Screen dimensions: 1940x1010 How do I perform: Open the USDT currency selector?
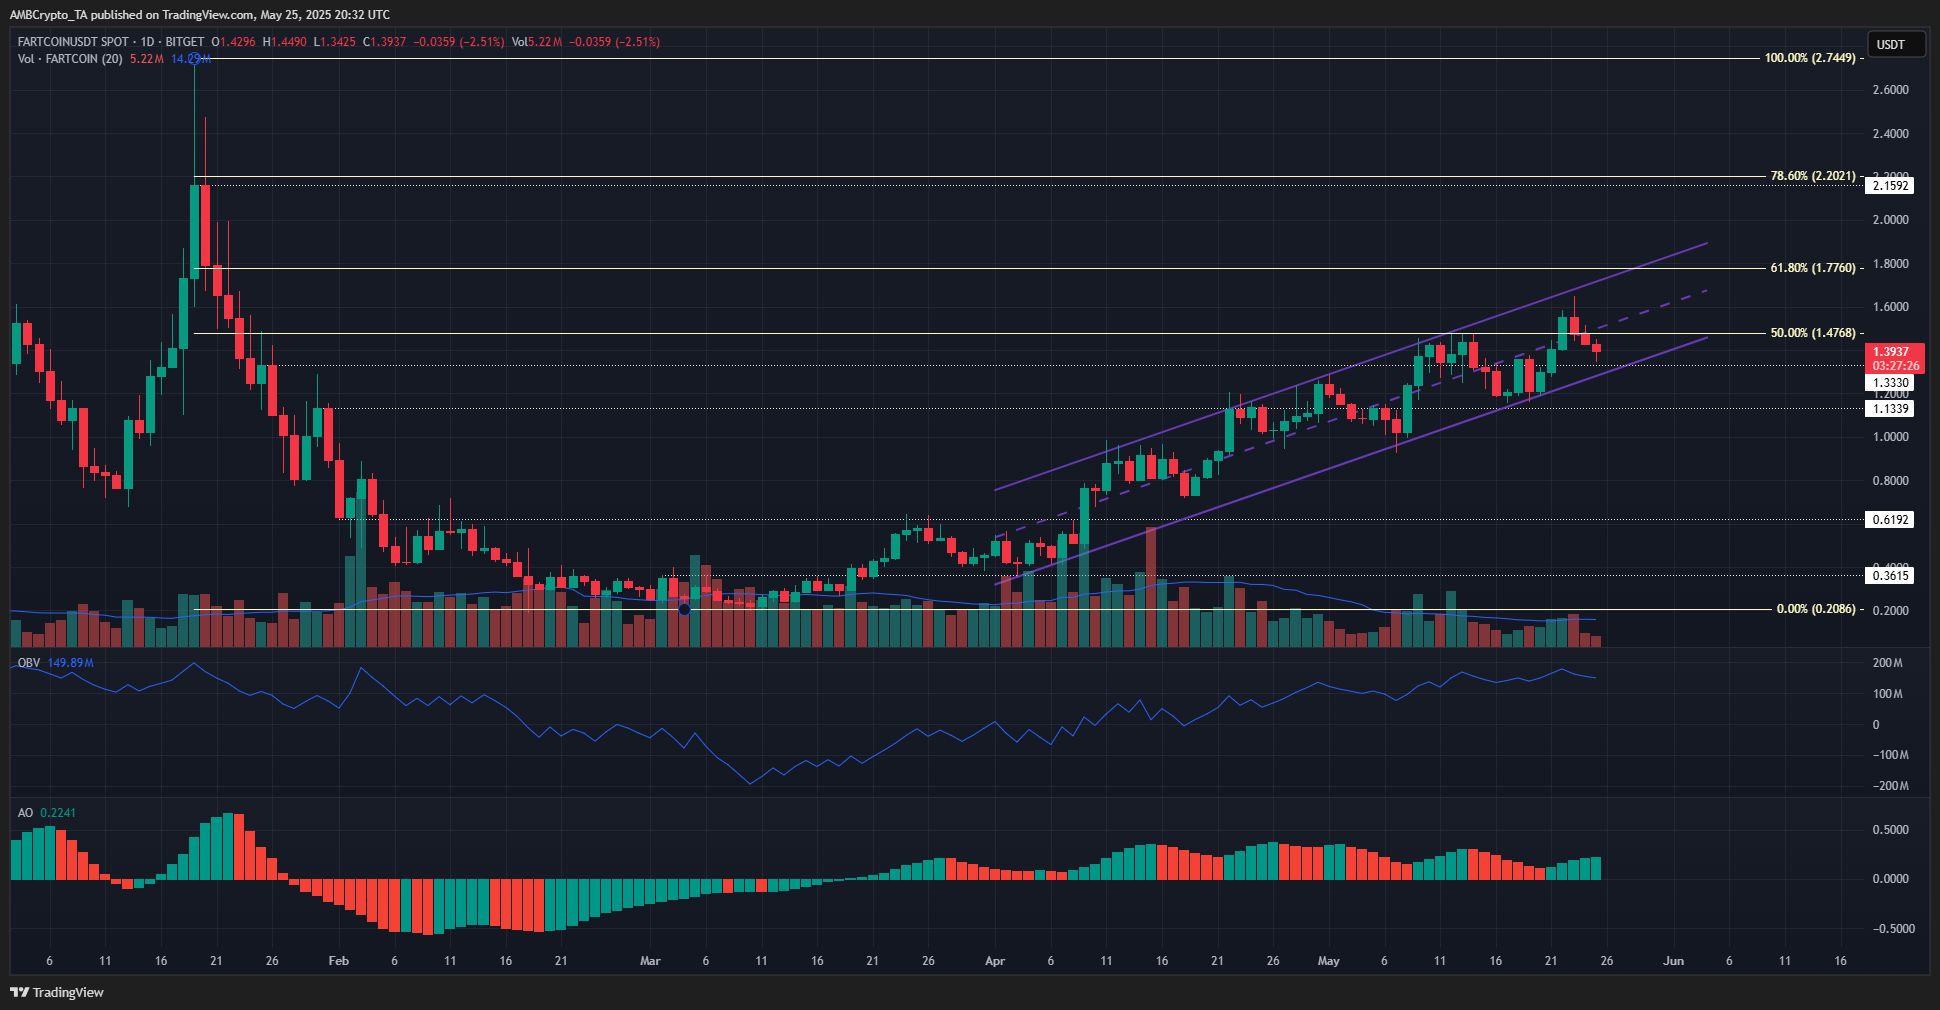pos(1895,44)
